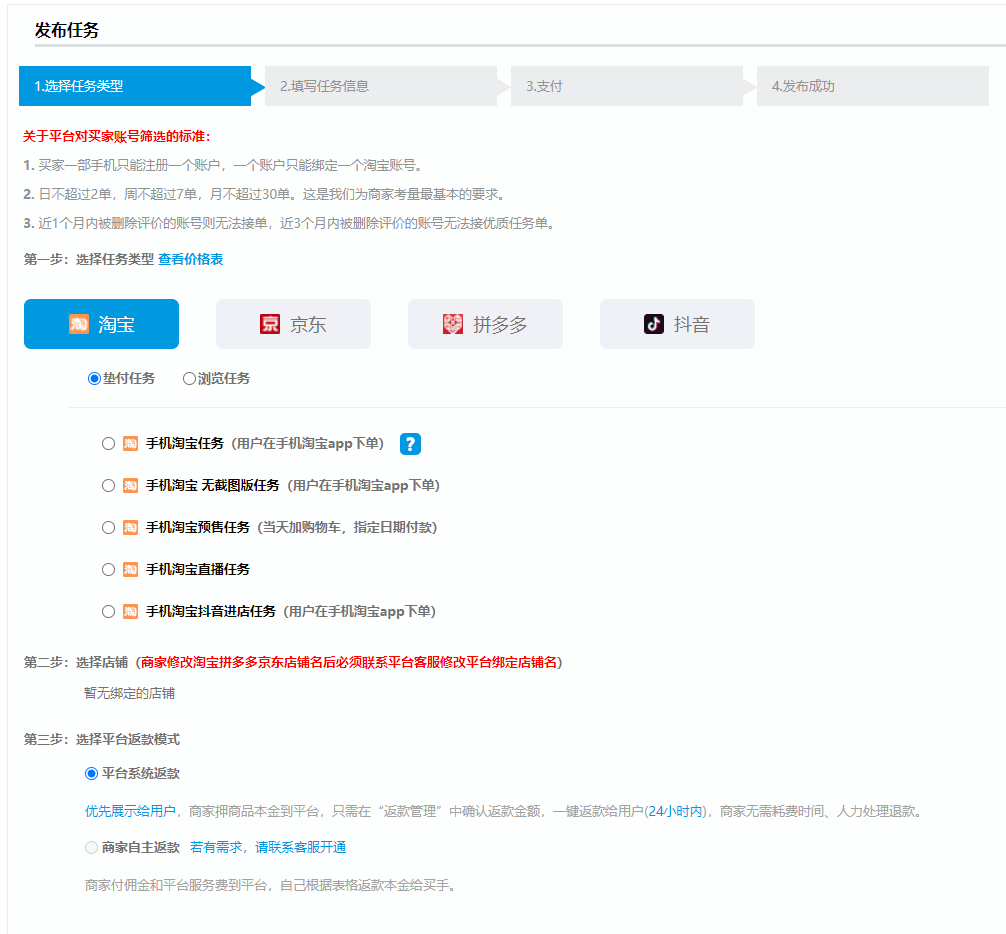The width and height of the screenshot is (1006, 934).
Task: Open the 1.选择任务类型 step tab
Action: (135, 86)
